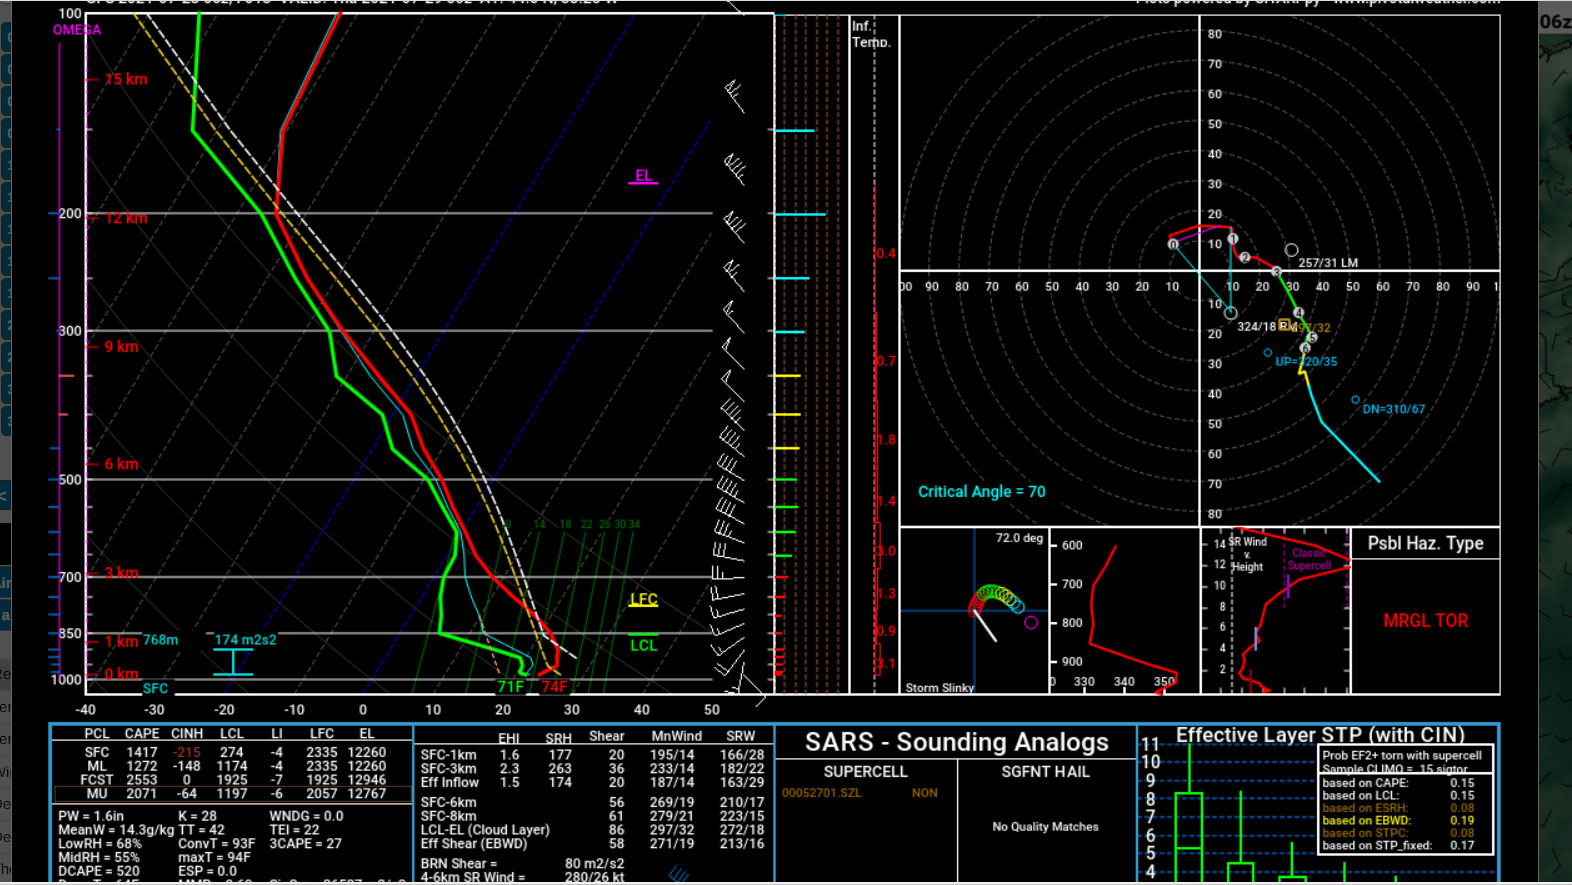
Task: Click the maxT = 94F value
Action: [214, 858]
